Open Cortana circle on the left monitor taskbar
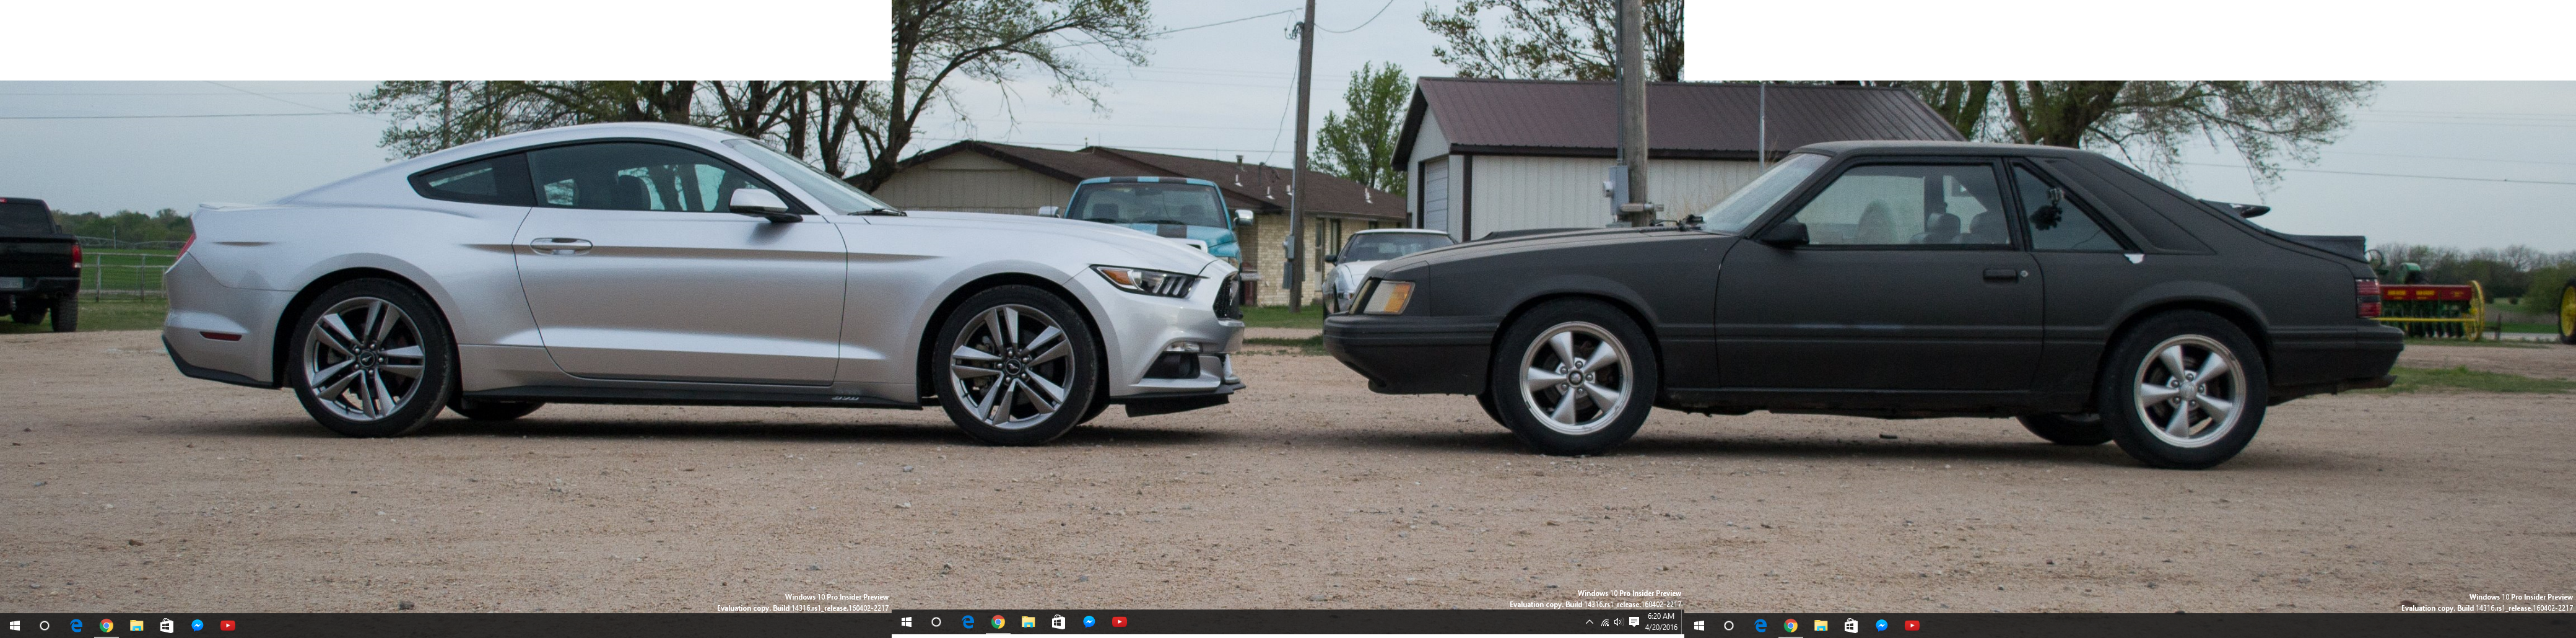Image resolution: width=2576 pixels, height=638 pixels. (x=44, y=625)
